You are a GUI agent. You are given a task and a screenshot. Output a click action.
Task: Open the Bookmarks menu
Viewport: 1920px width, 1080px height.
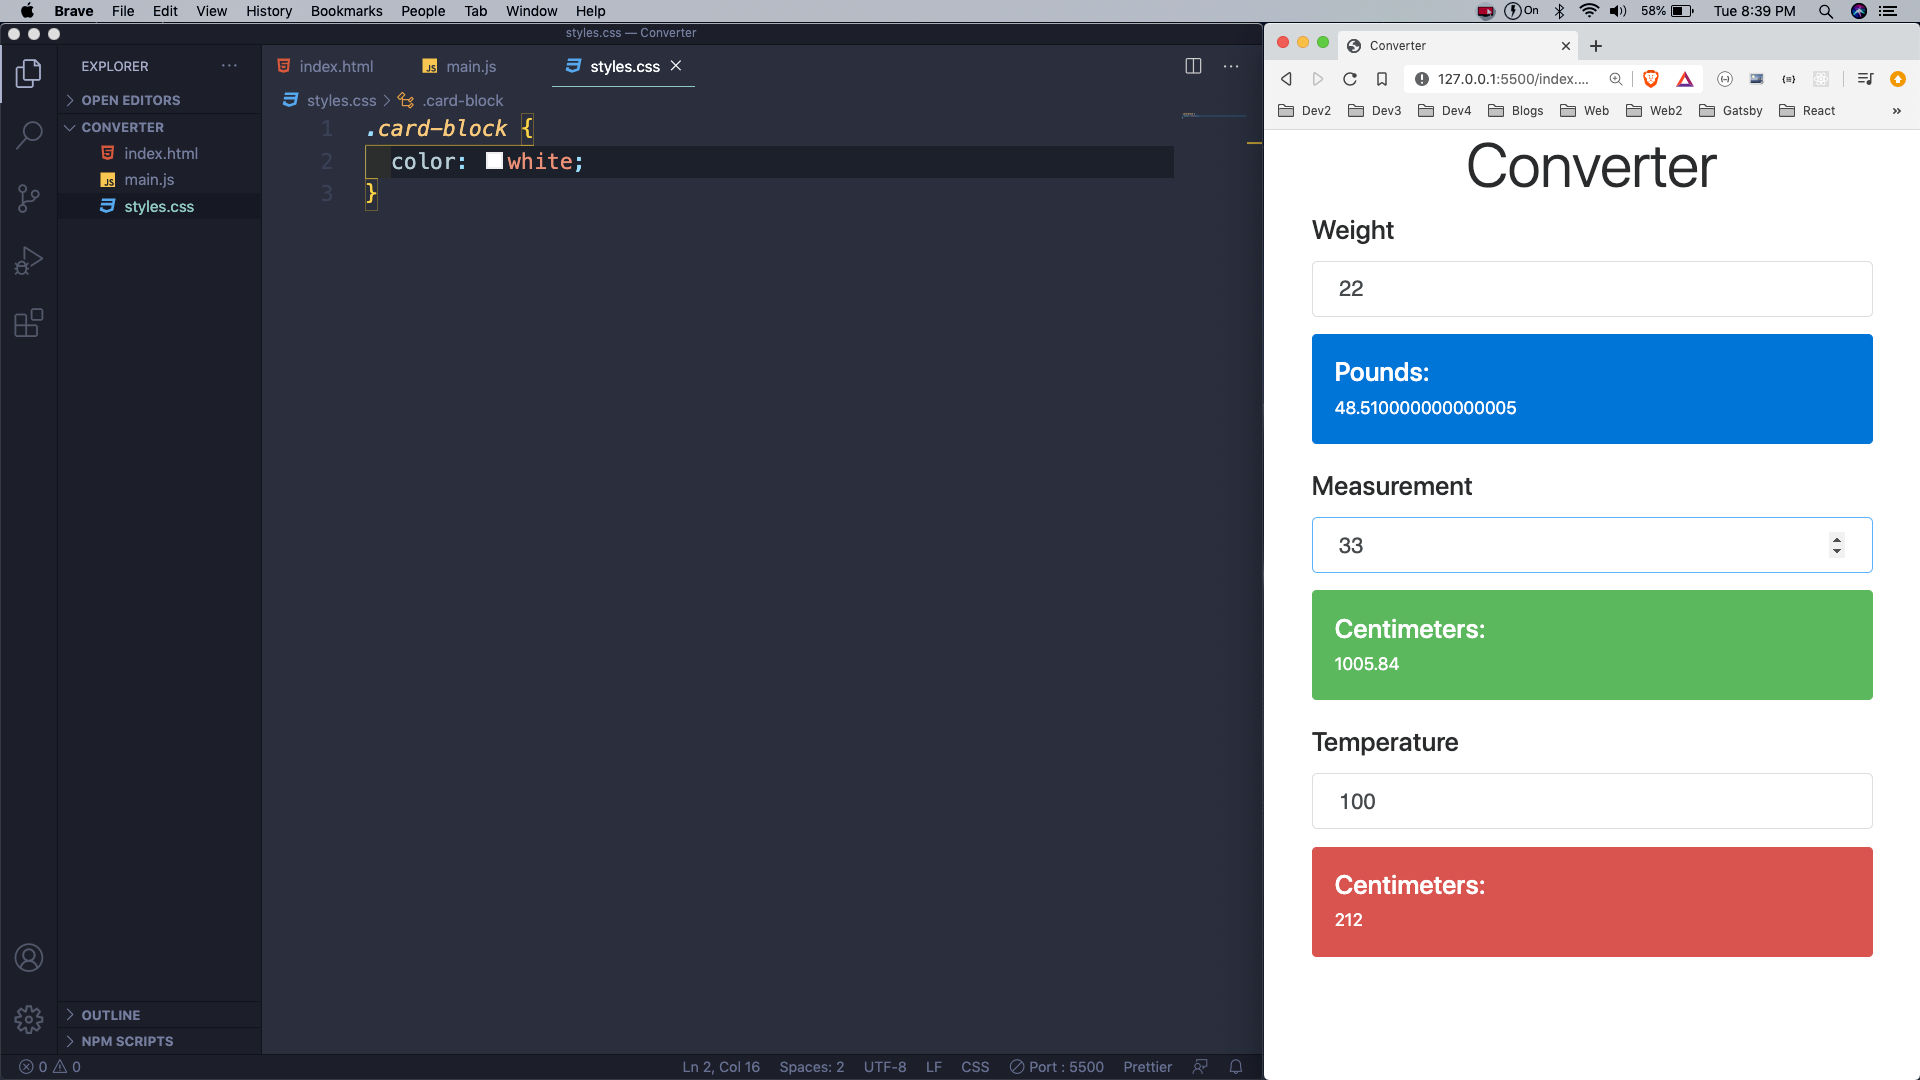coord(346,11)
